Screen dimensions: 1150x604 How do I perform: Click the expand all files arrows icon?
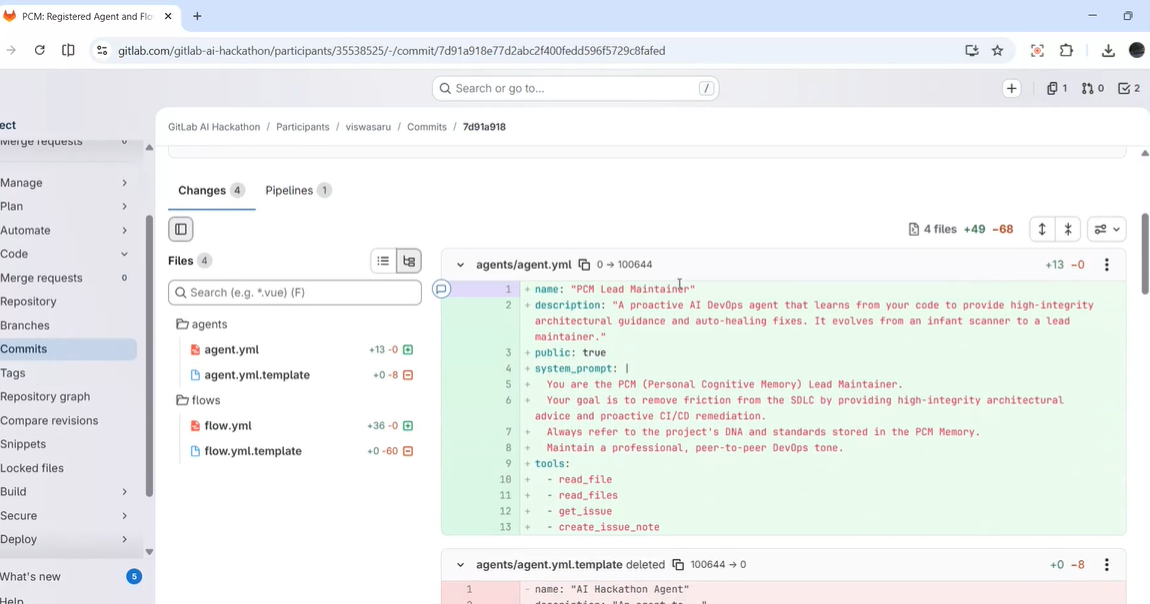click(x=1041, y=229)
